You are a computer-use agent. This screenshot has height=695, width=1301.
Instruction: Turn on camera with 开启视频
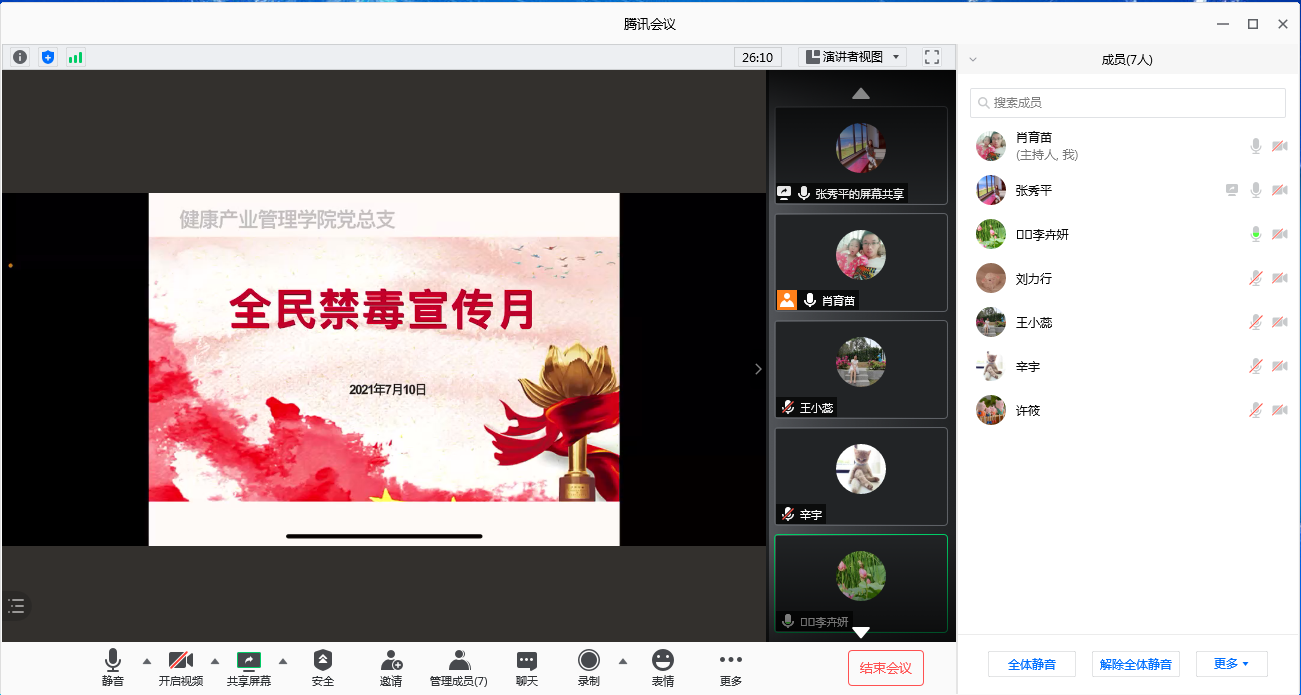coord(181,667)
